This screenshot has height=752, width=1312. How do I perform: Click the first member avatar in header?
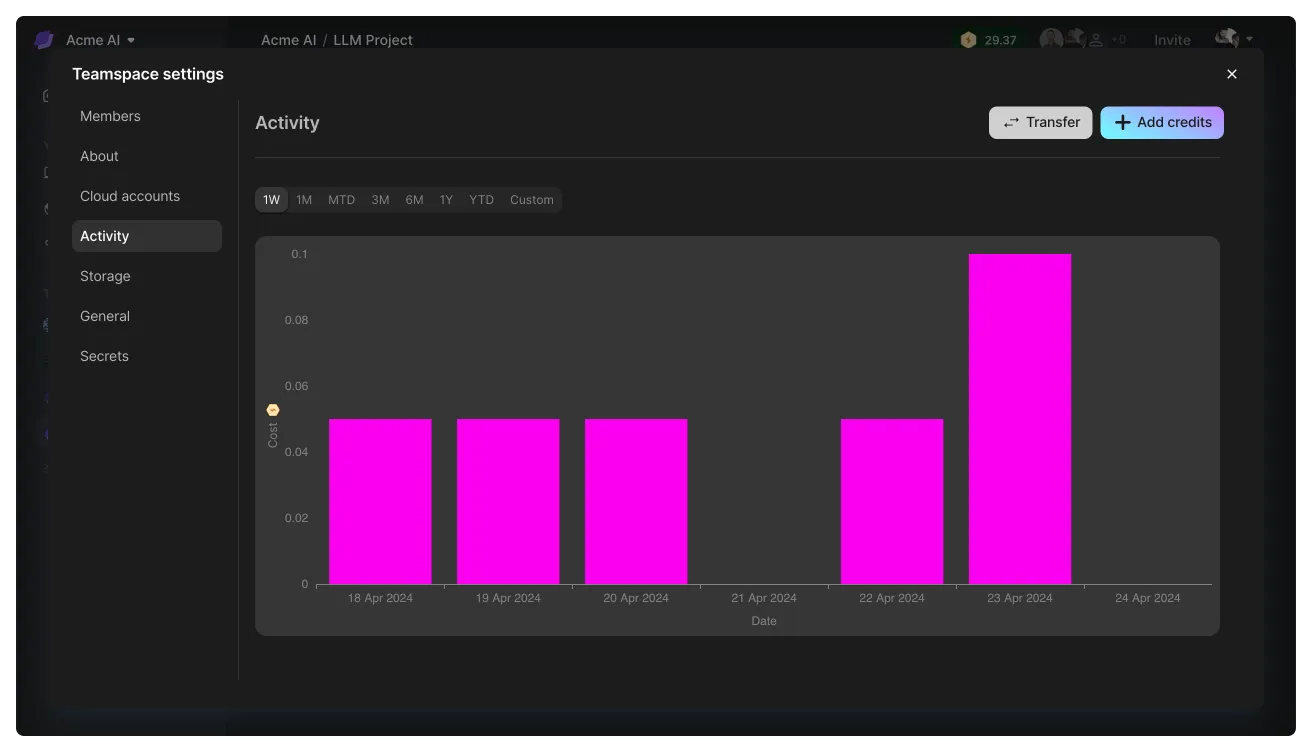pyautogui.click(x=1051, y=39)
